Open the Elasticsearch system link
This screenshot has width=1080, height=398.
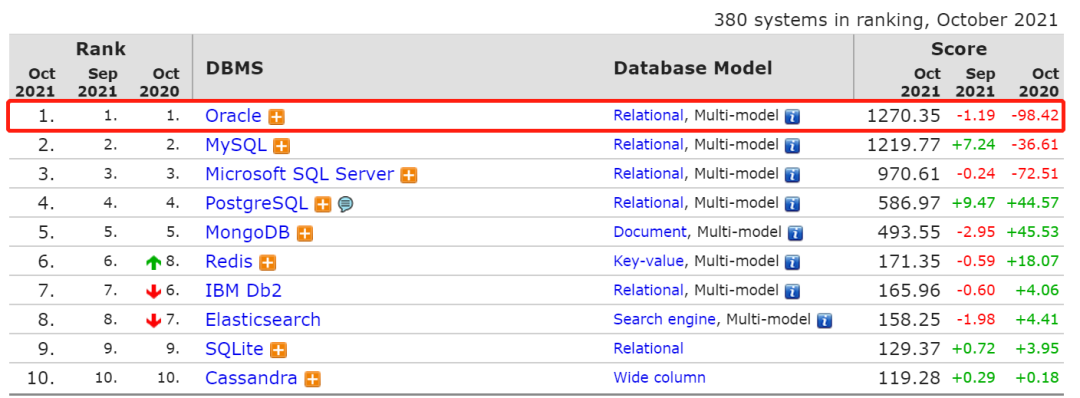(263, 320)
